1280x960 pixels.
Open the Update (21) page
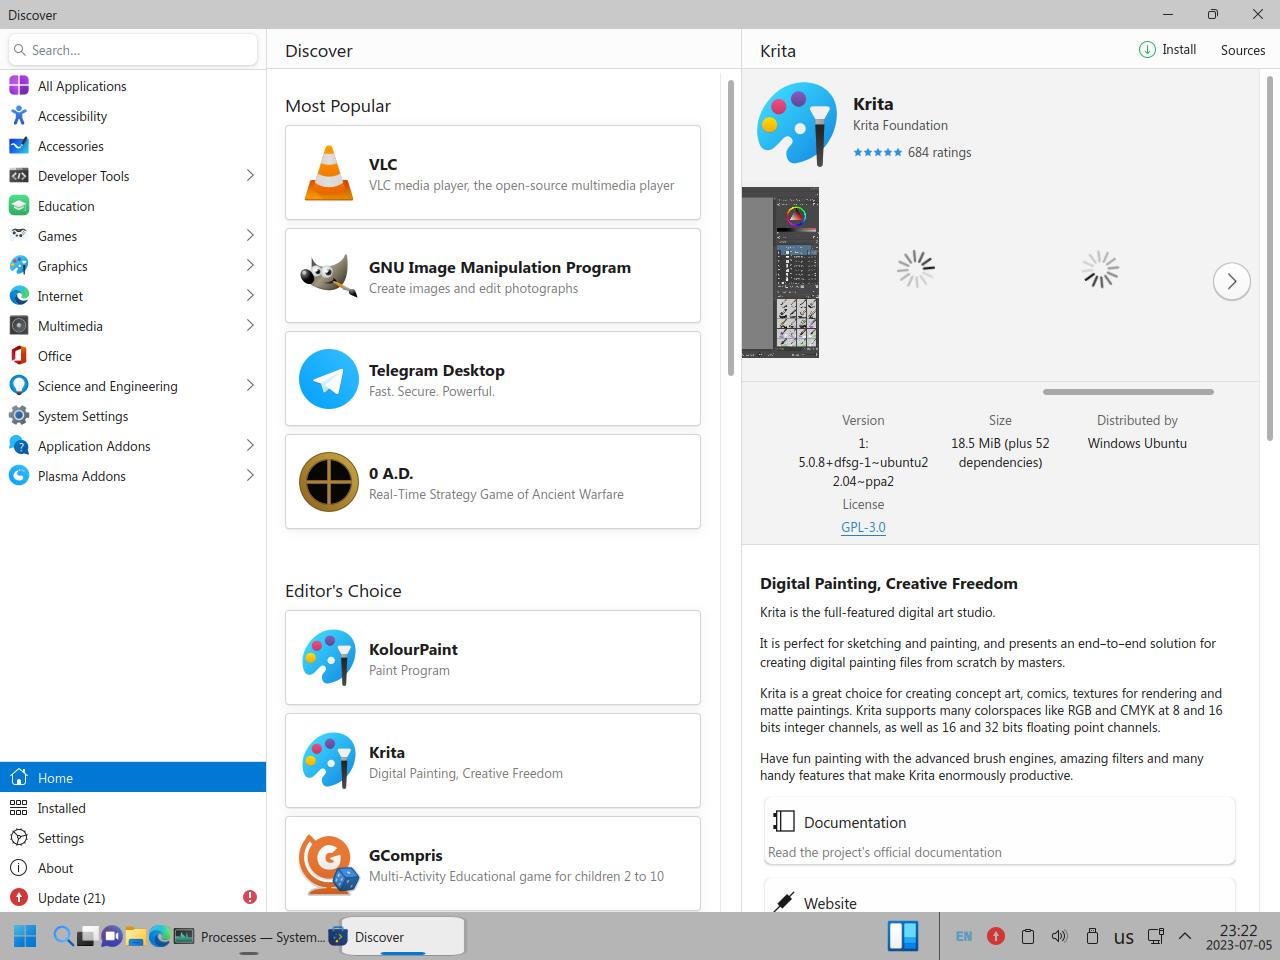click(133, 898)
